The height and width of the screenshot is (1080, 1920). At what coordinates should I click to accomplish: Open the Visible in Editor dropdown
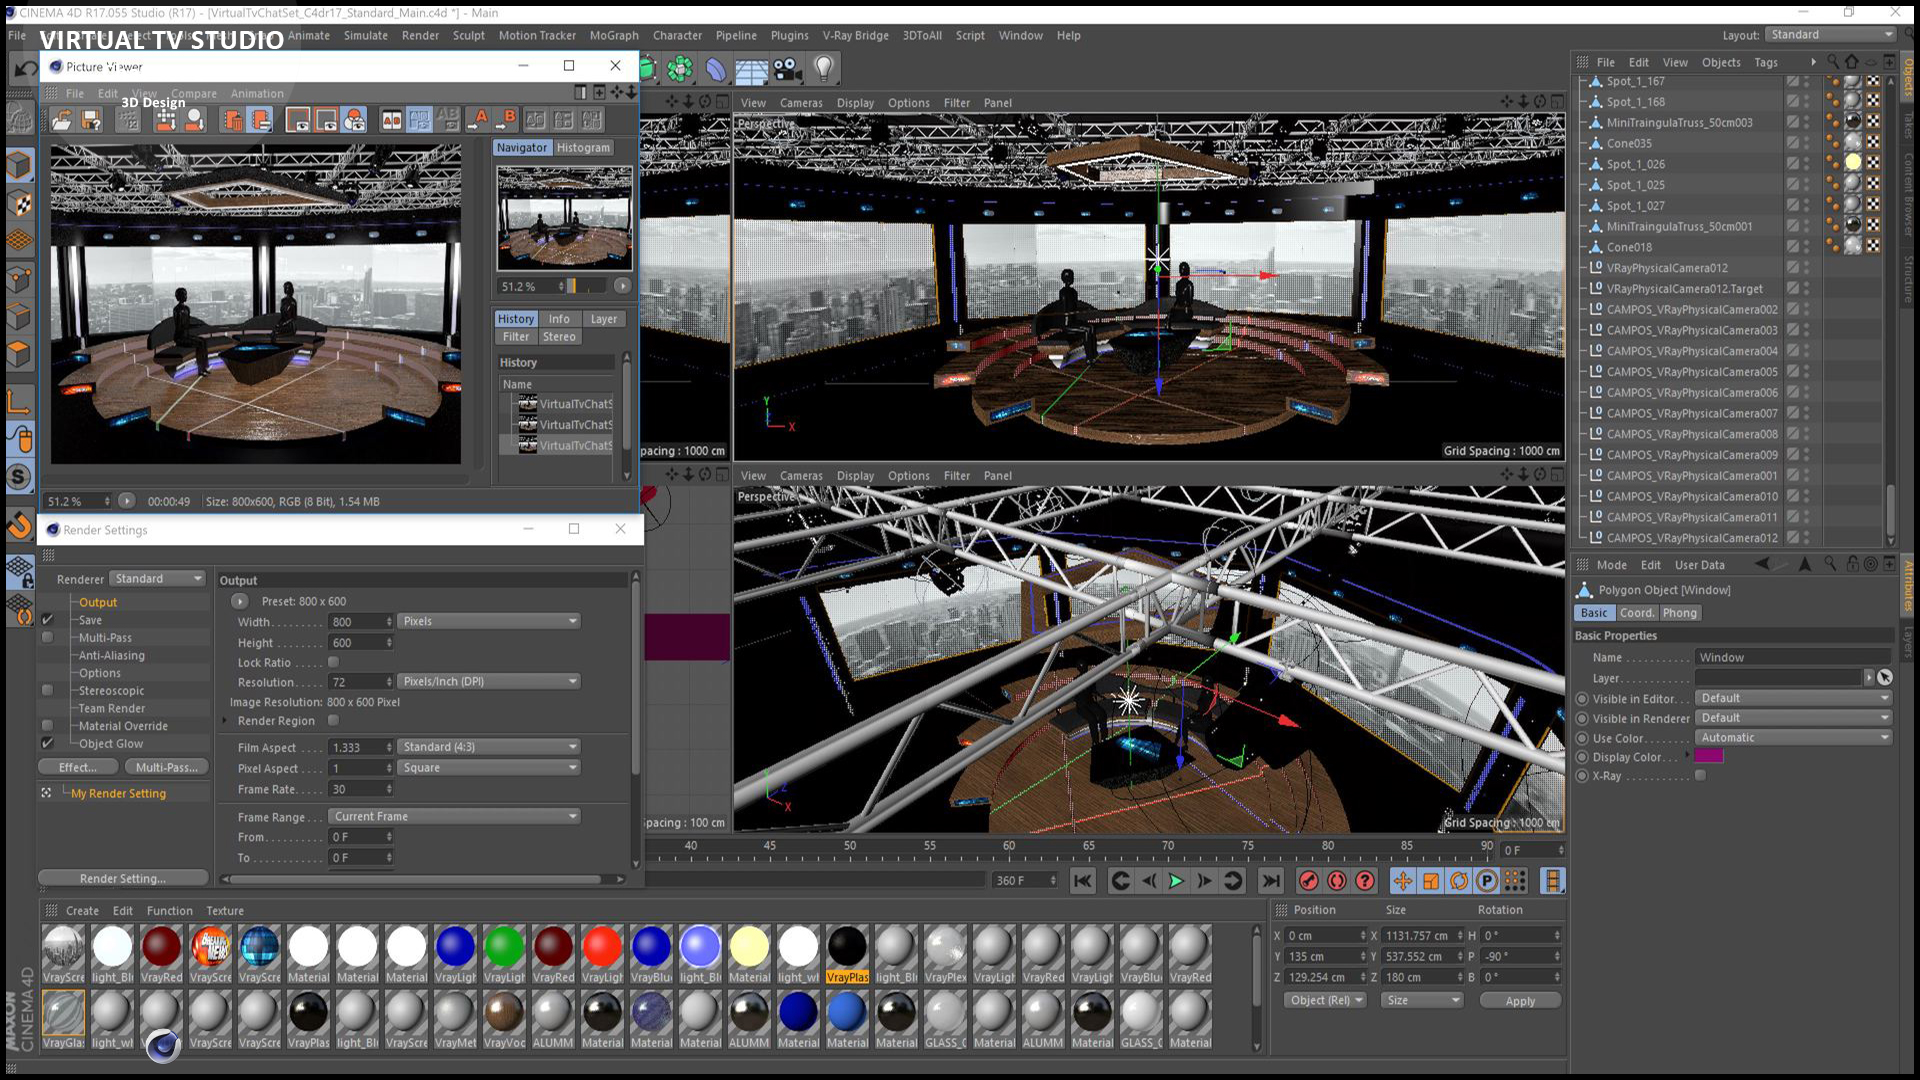pyautogui.click(x=1794, y=698)
